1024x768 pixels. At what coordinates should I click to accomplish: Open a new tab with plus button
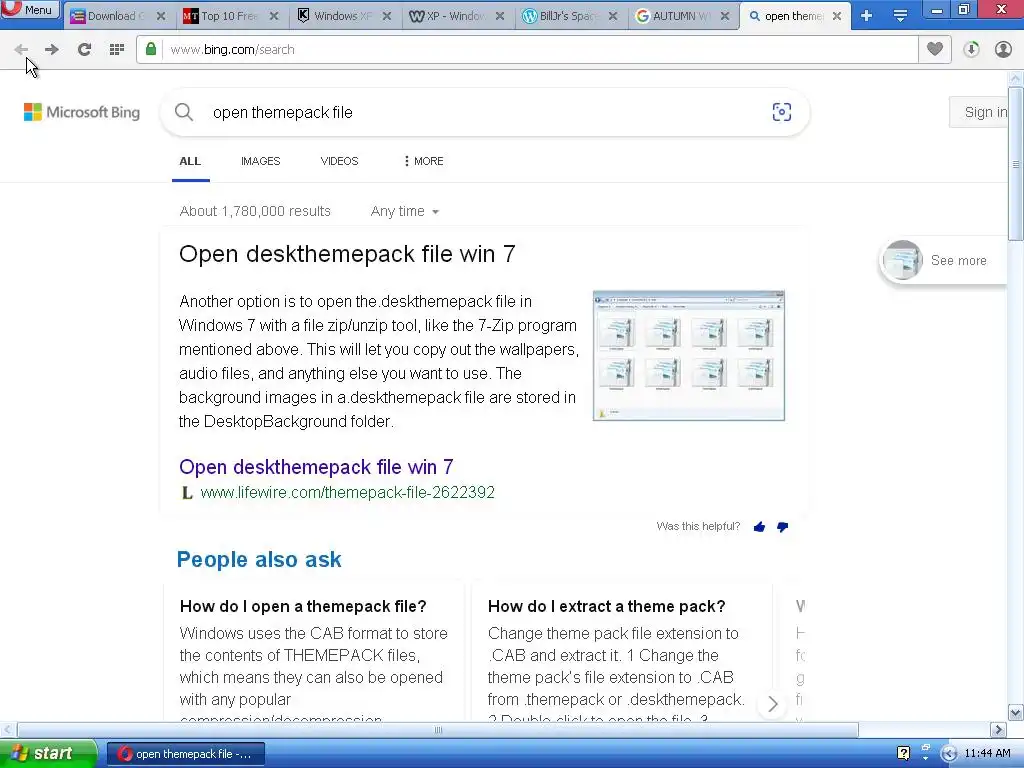pos(867,16)
